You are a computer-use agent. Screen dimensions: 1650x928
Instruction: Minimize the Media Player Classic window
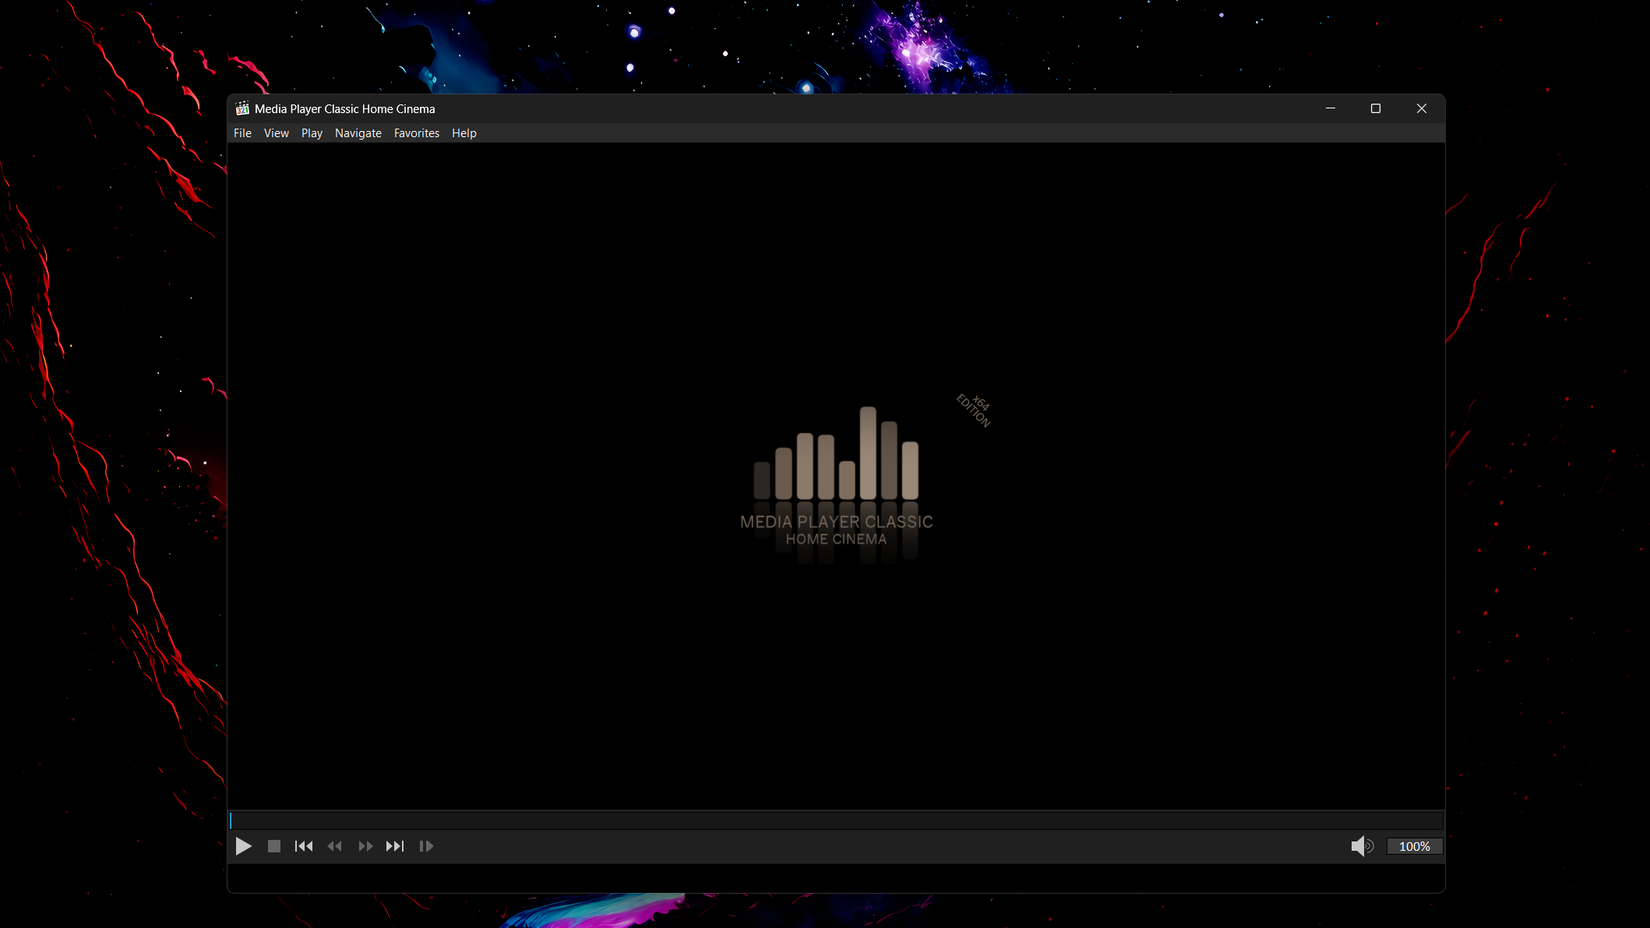(1330, 108)
